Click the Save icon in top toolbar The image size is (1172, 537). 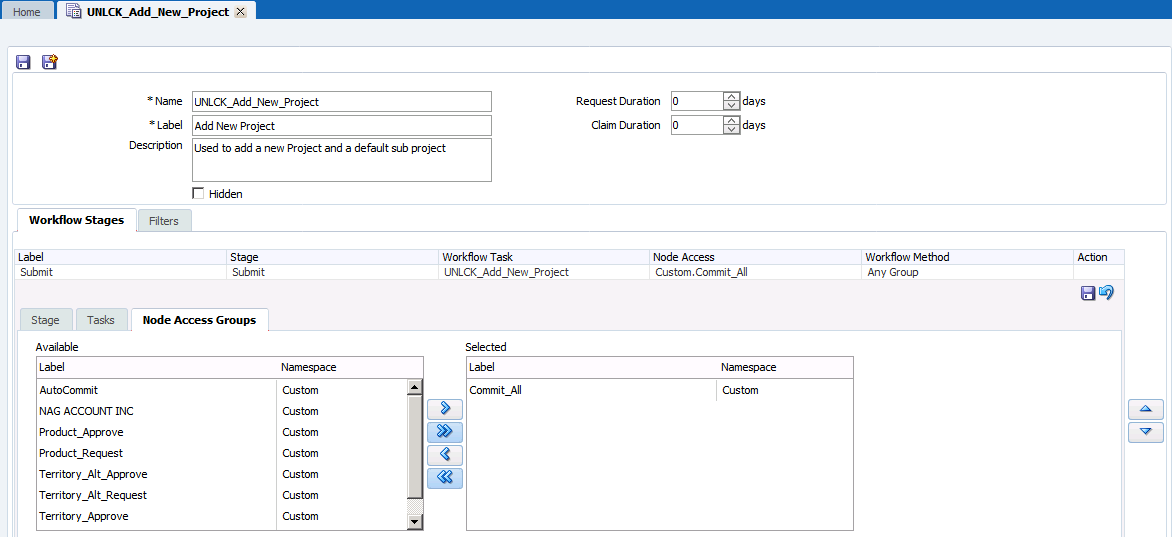23,62
